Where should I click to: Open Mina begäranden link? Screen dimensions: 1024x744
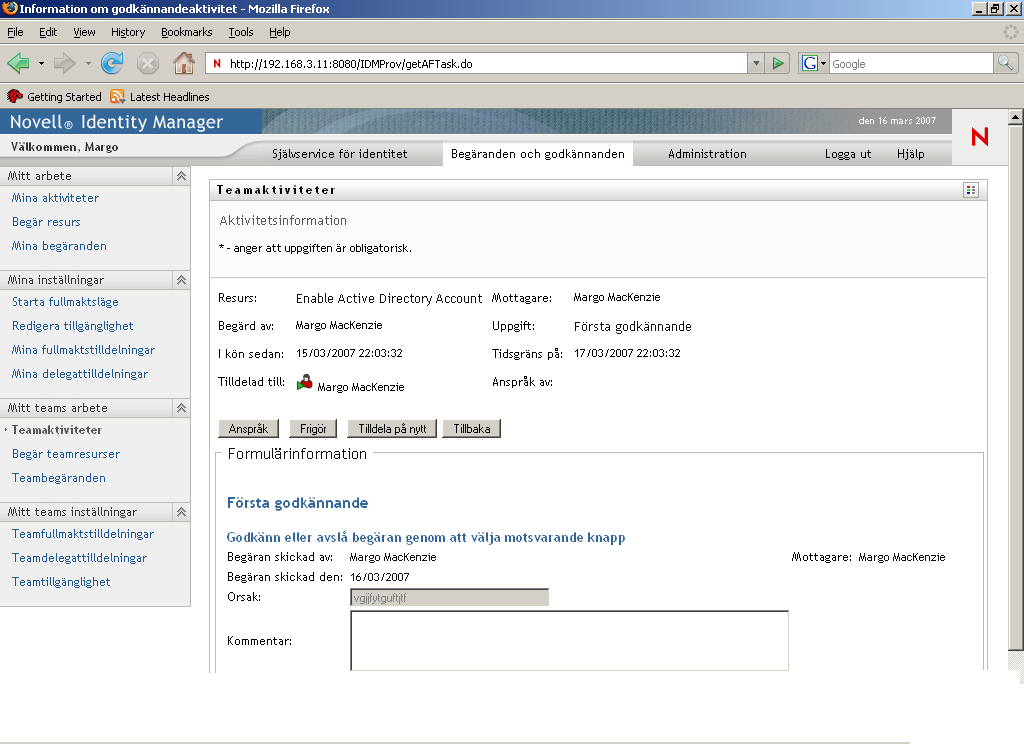(x=59, y=246)
